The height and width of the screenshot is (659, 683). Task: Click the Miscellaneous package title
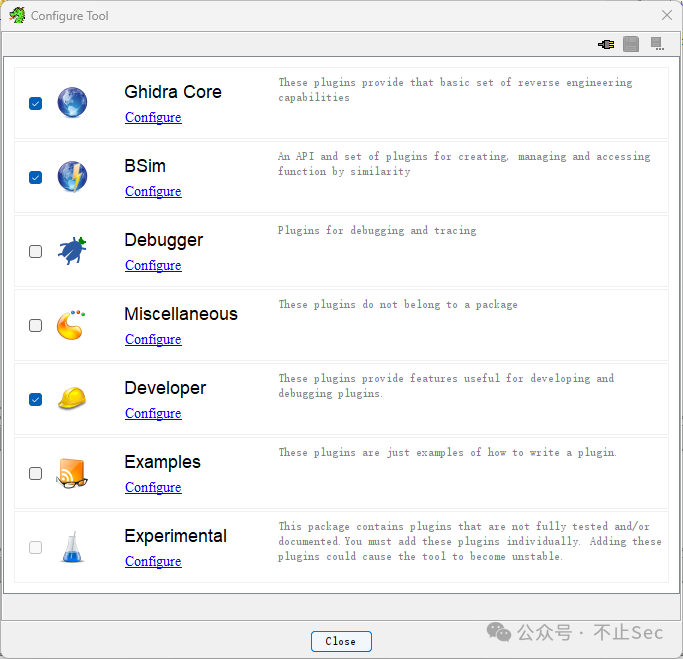[x=181, y=314]
